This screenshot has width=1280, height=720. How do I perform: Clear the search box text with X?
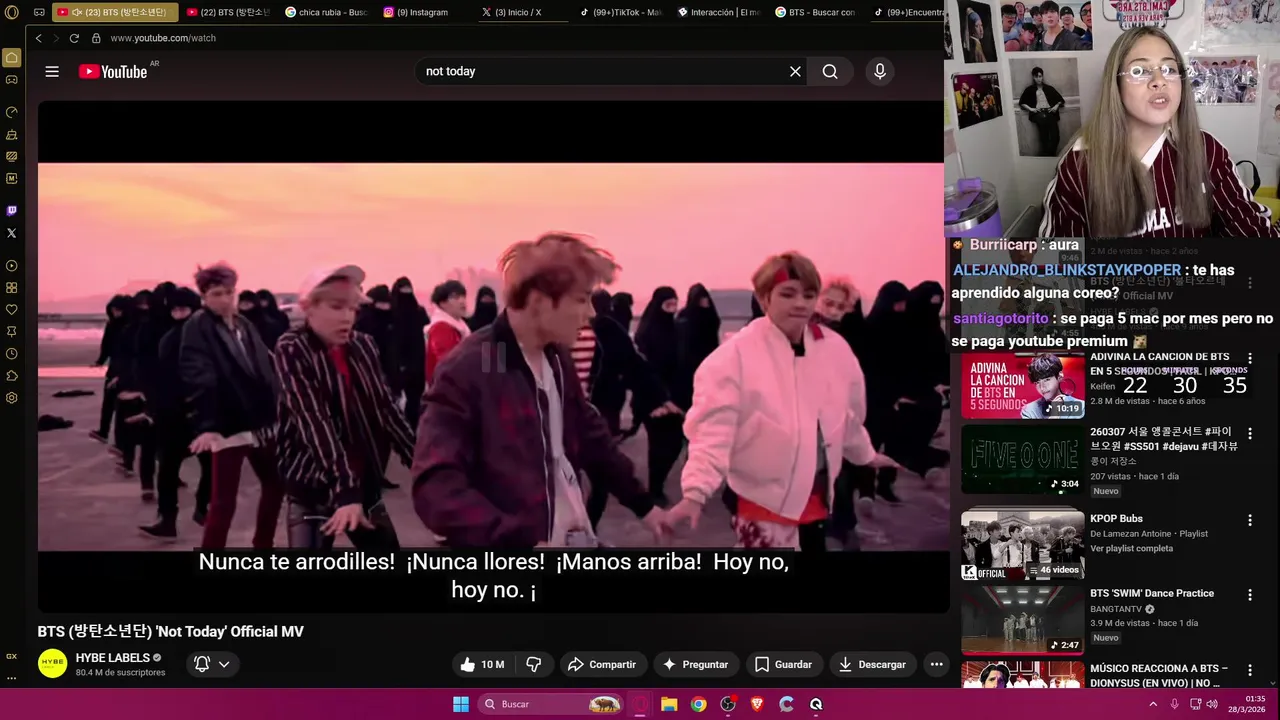click(x=795, y=71)
